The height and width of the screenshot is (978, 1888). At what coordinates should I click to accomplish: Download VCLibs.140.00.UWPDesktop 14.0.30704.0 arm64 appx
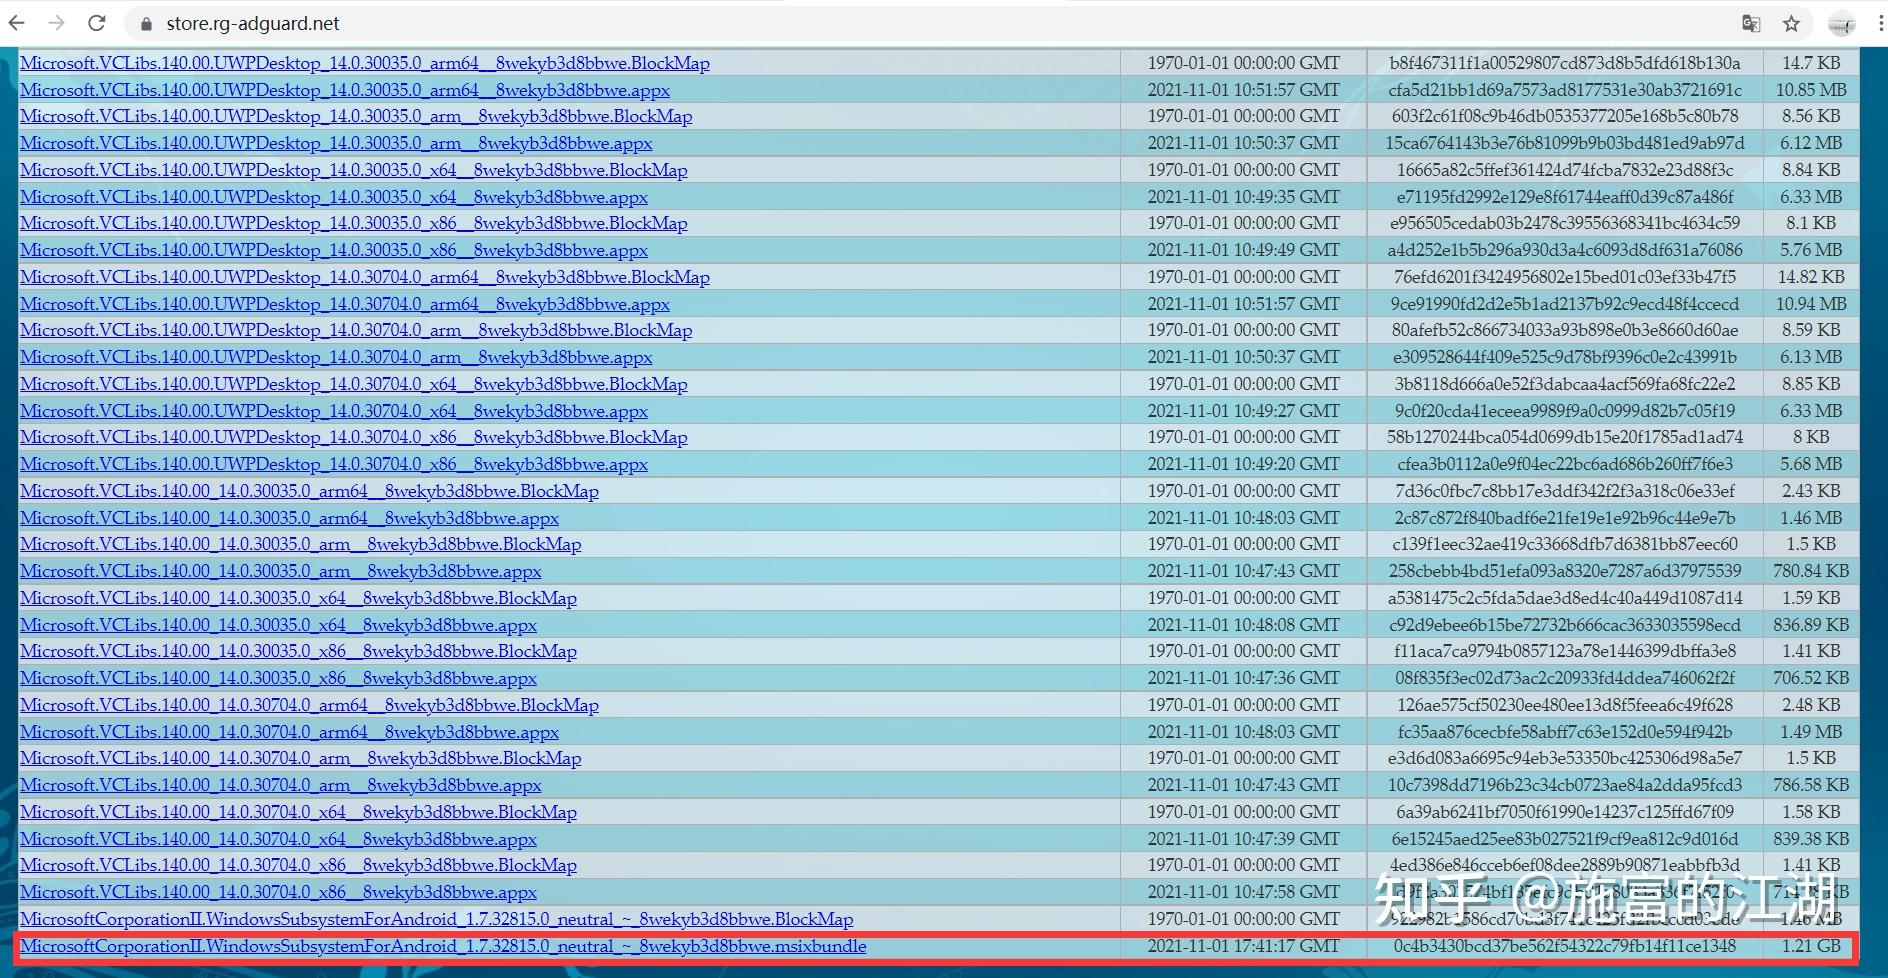tap(345, 304)
